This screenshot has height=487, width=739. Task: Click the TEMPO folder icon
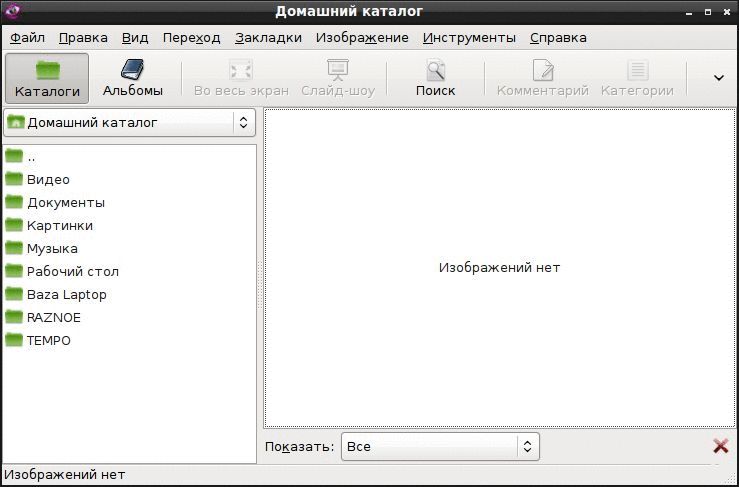pyautogui.click(x=14, y=340)
